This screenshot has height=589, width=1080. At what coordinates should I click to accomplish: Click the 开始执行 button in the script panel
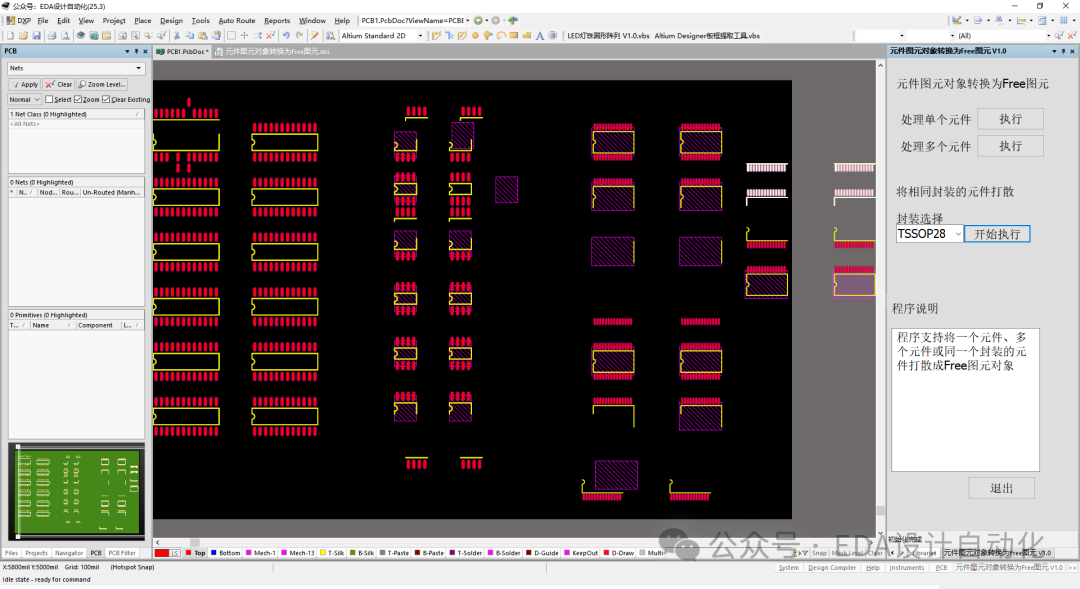point(996,233)
